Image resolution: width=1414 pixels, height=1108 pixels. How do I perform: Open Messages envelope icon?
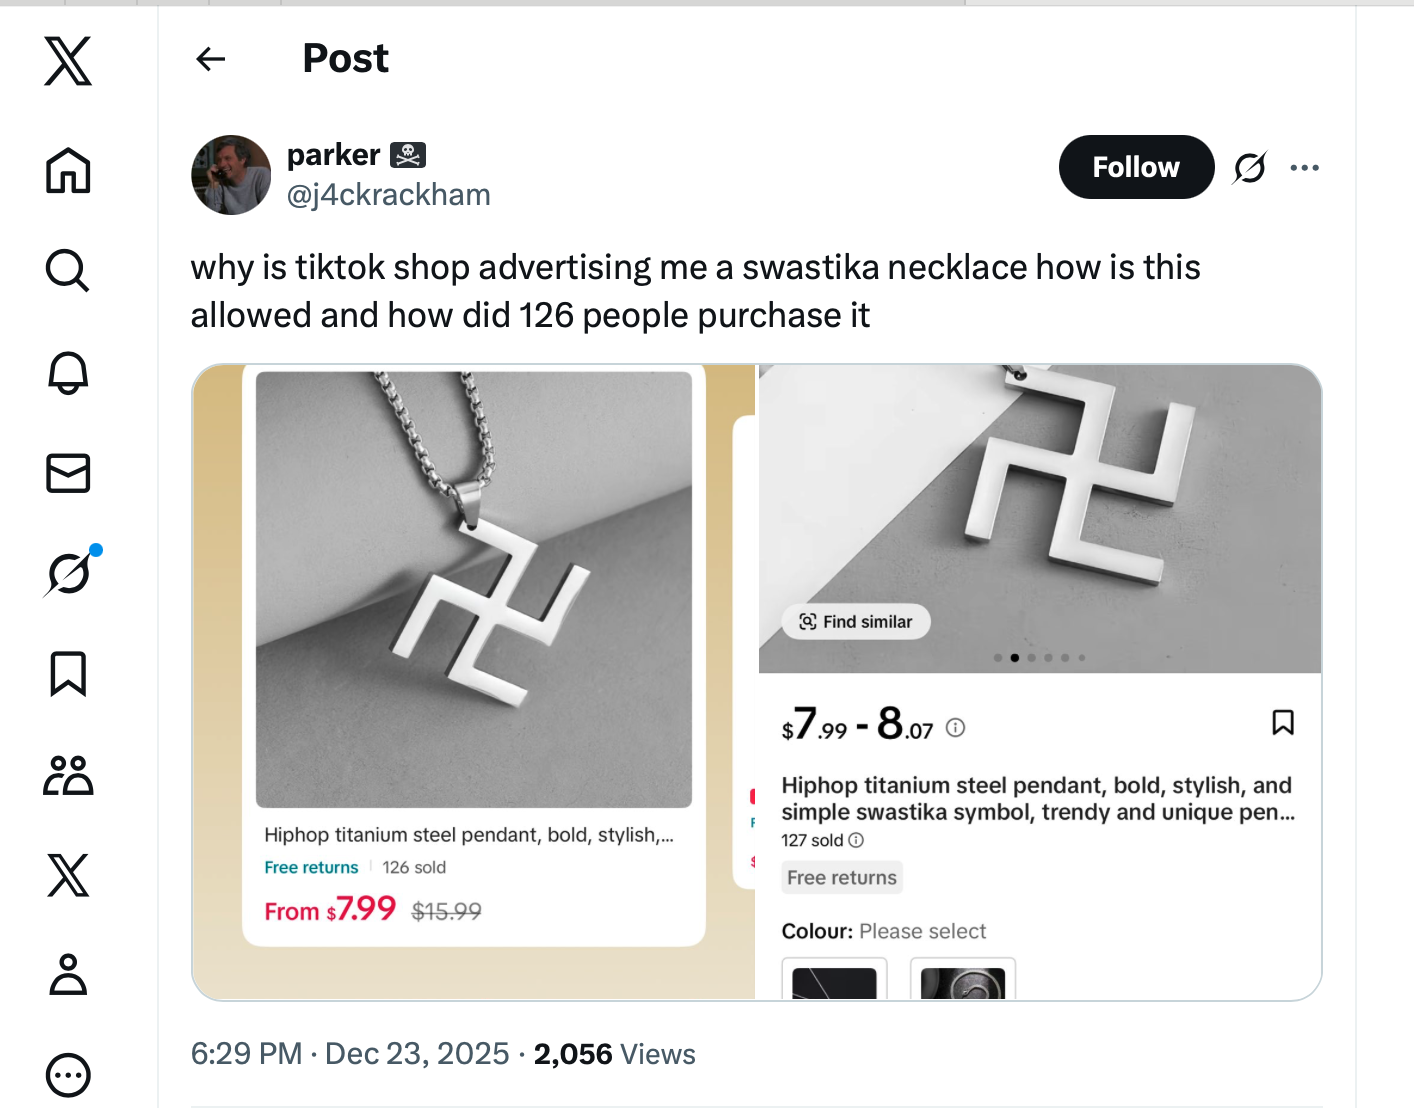coord(68,473)
